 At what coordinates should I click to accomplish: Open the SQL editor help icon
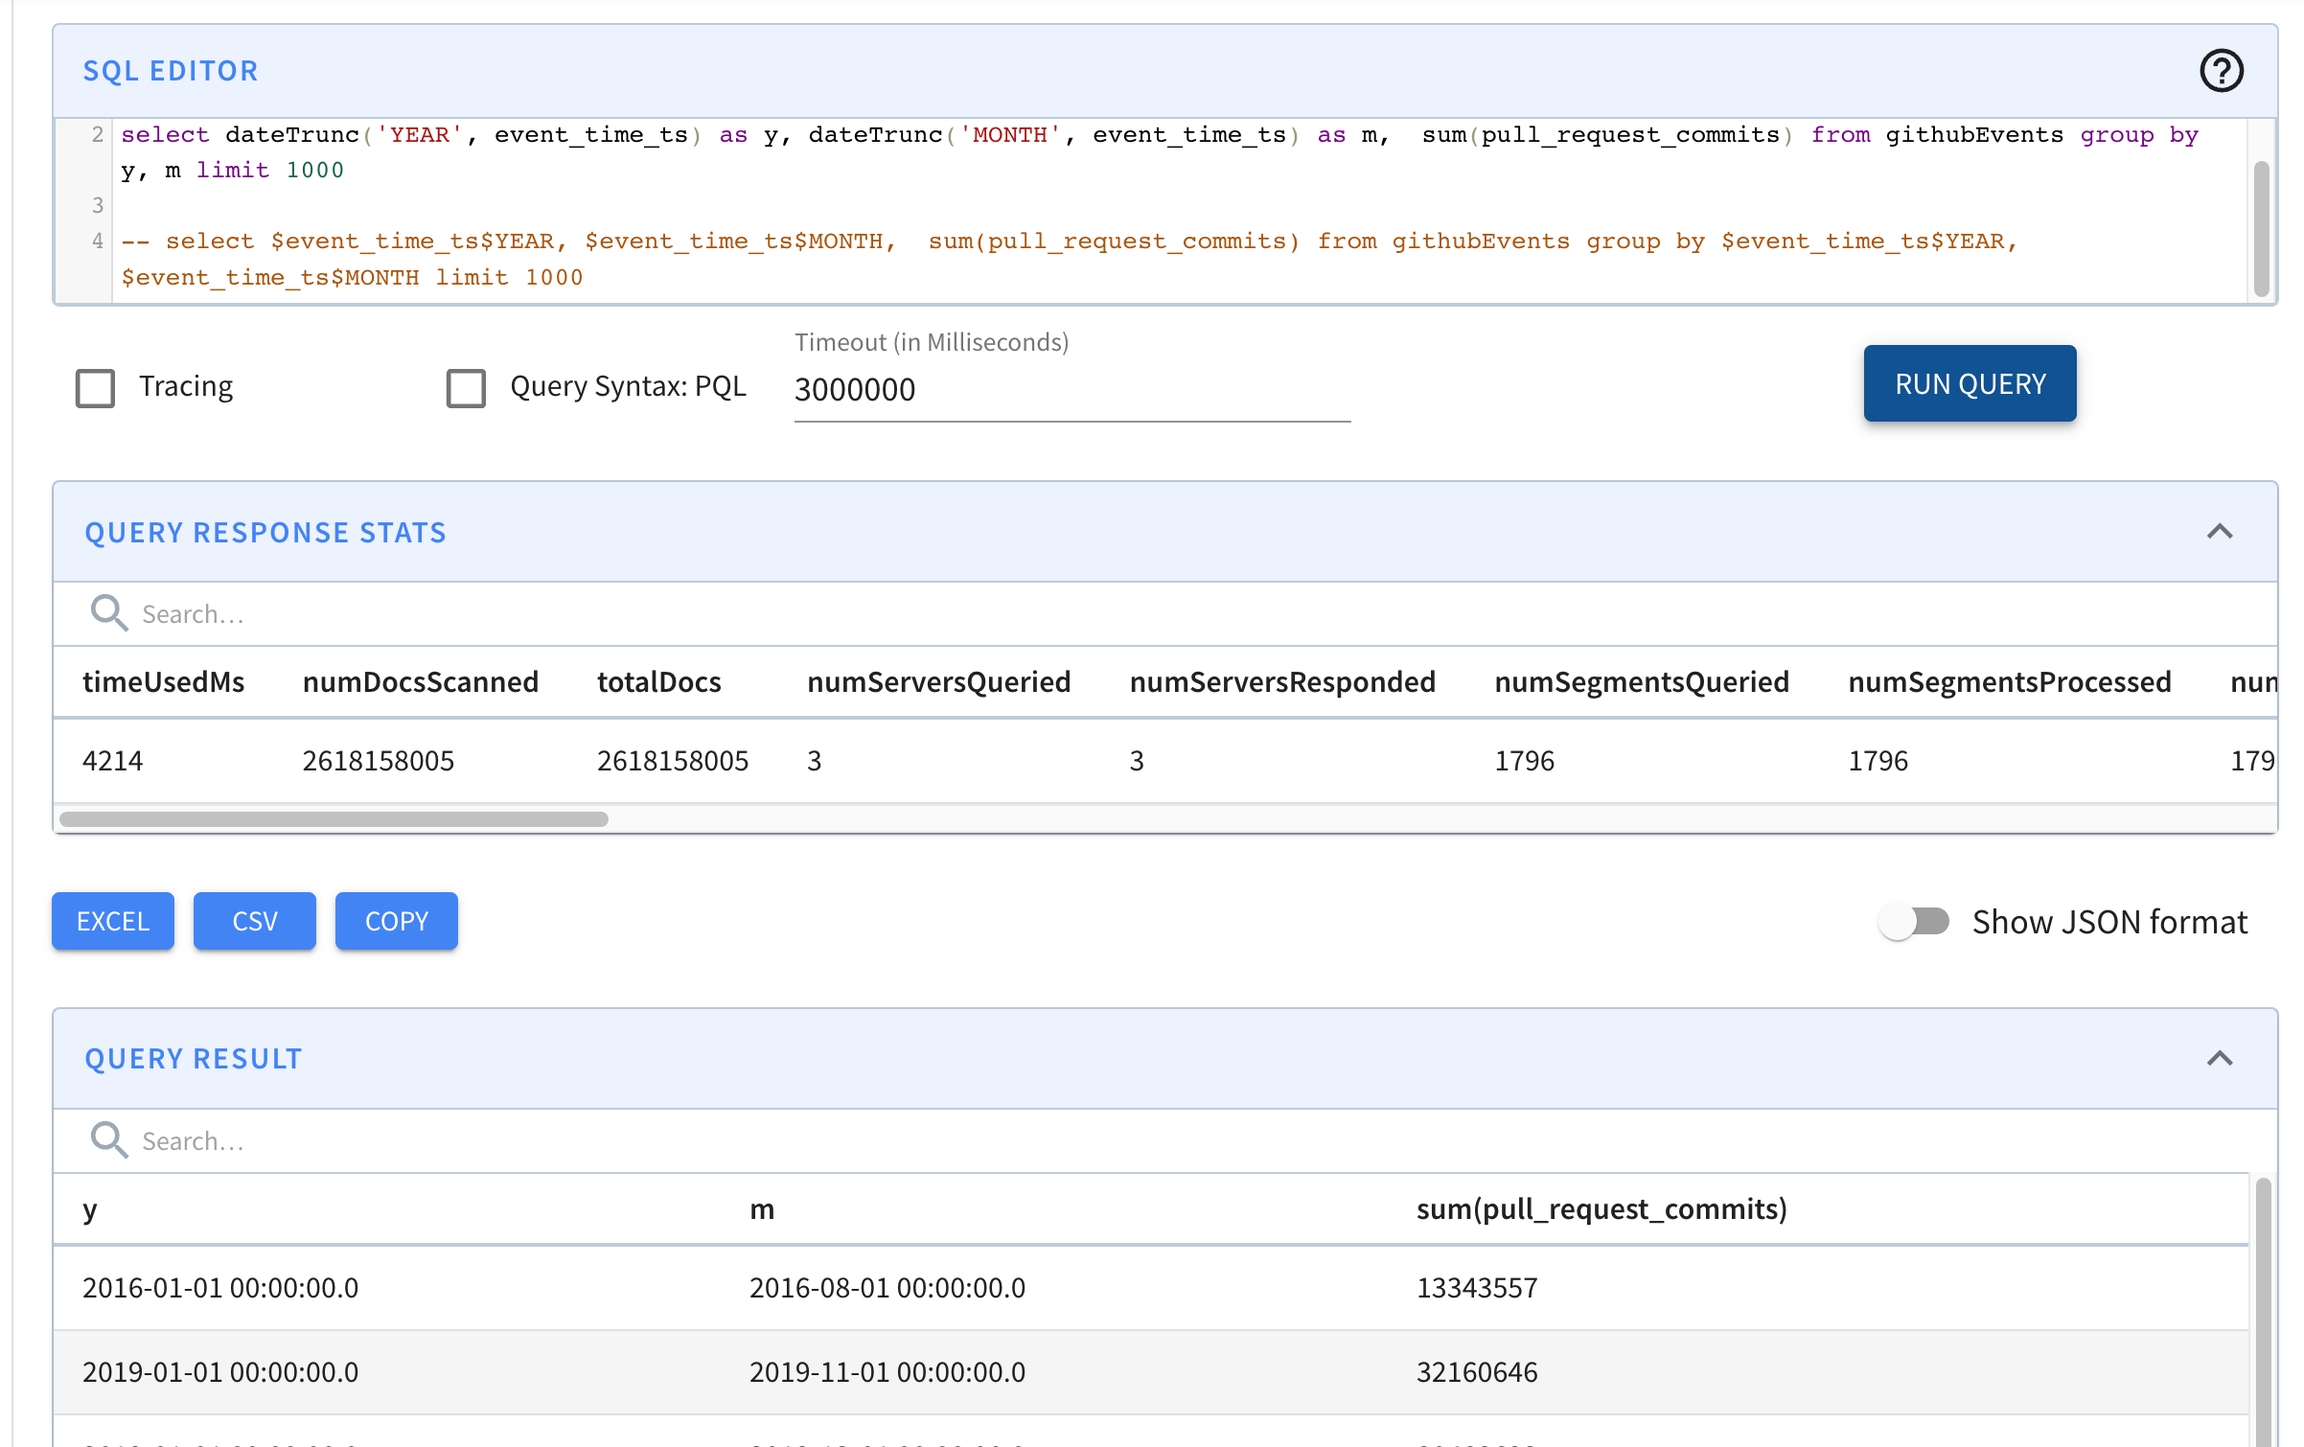(2220, 71)
